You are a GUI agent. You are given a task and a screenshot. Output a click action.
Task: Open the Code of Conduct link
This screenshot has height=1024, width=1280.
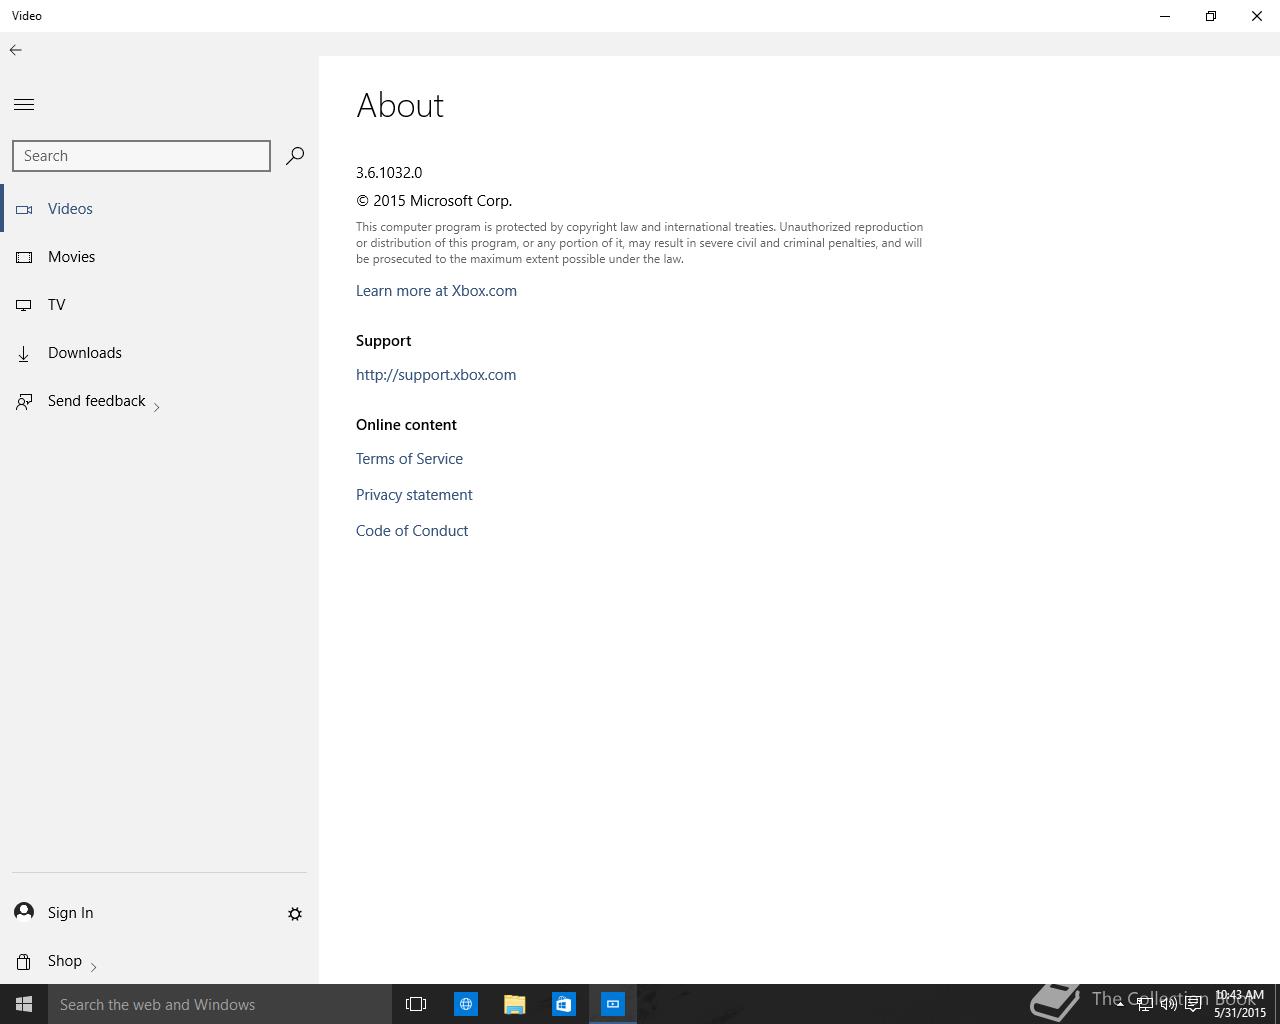click(x=412, y=531)
